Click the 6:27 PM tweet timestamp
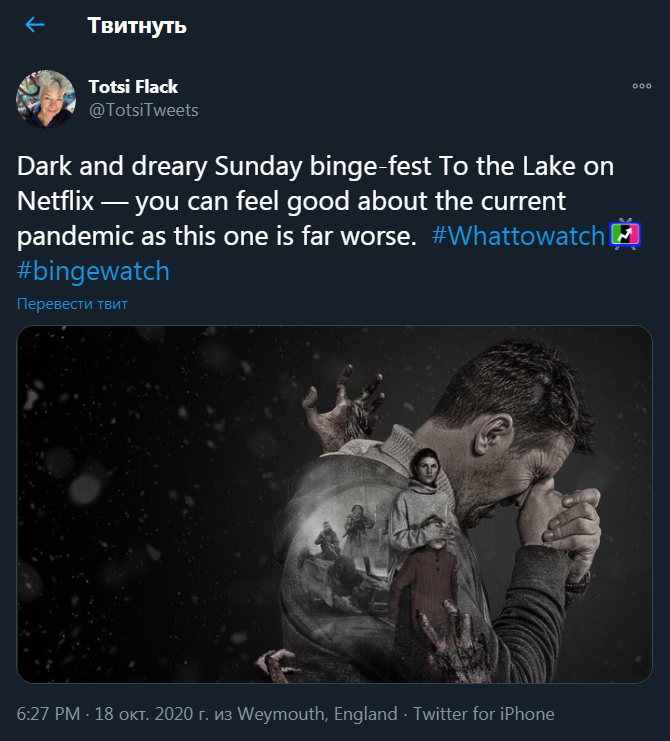 (x=50, y=714)
